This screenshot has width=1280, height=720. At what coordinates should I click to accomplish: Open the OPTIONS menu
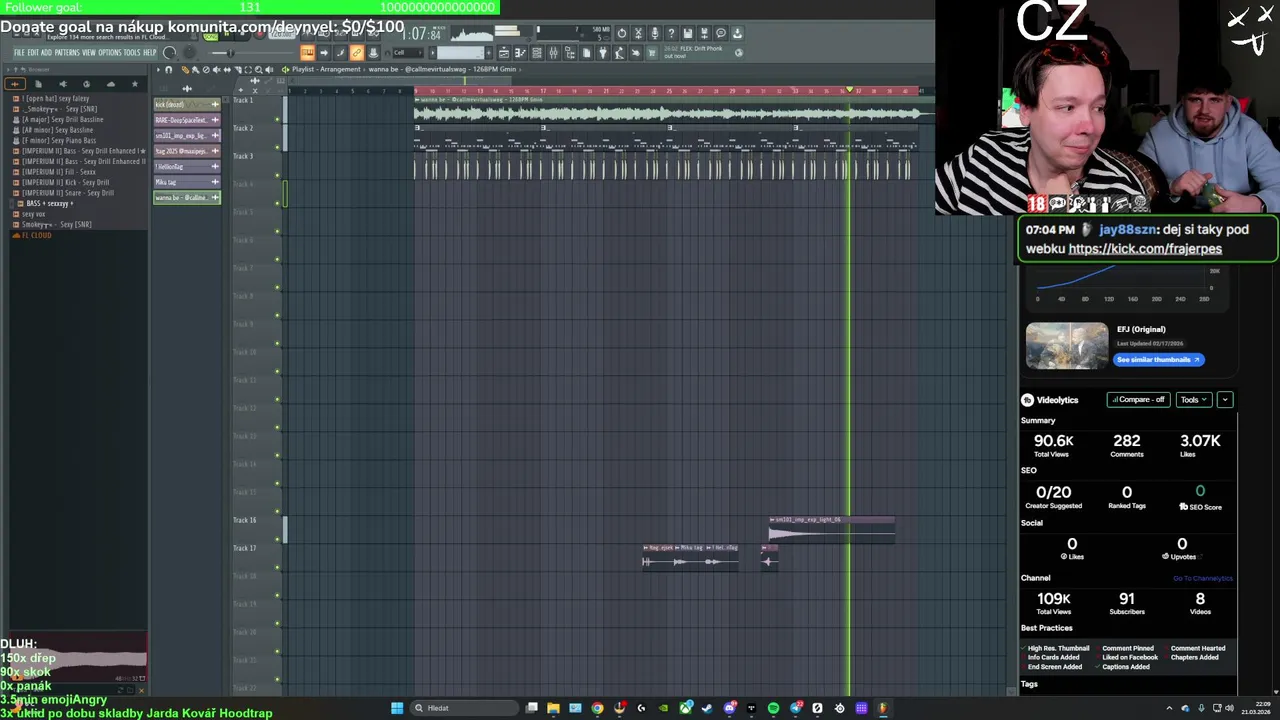point(110,52)
